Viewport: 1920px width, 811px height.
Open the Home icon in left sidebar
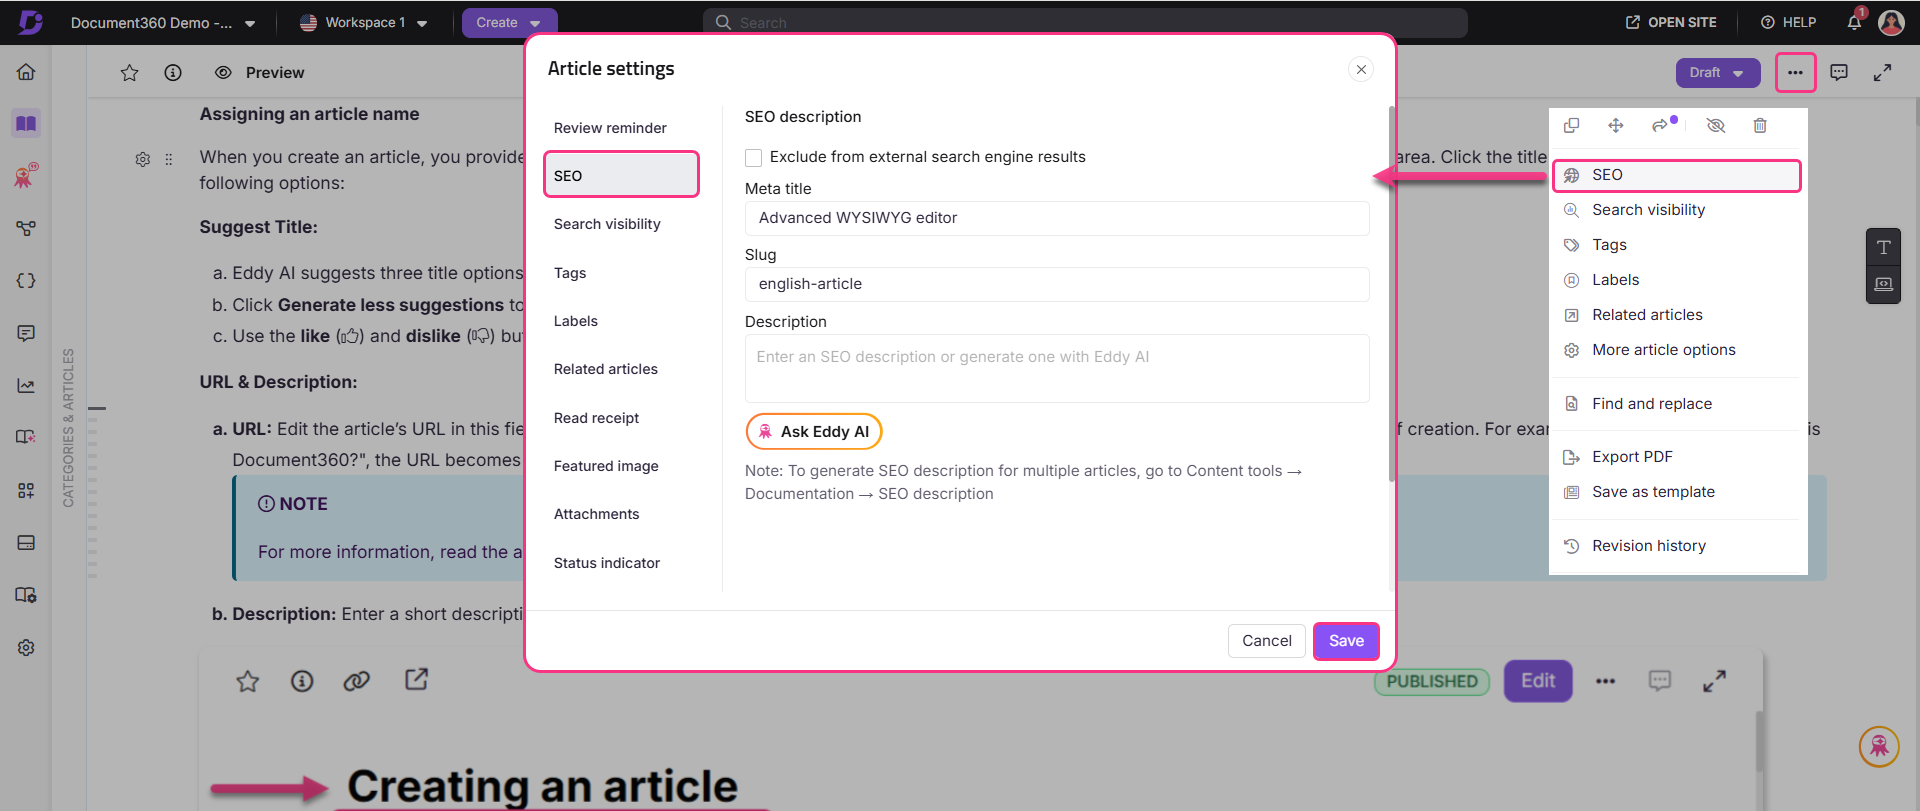(26, 72)
